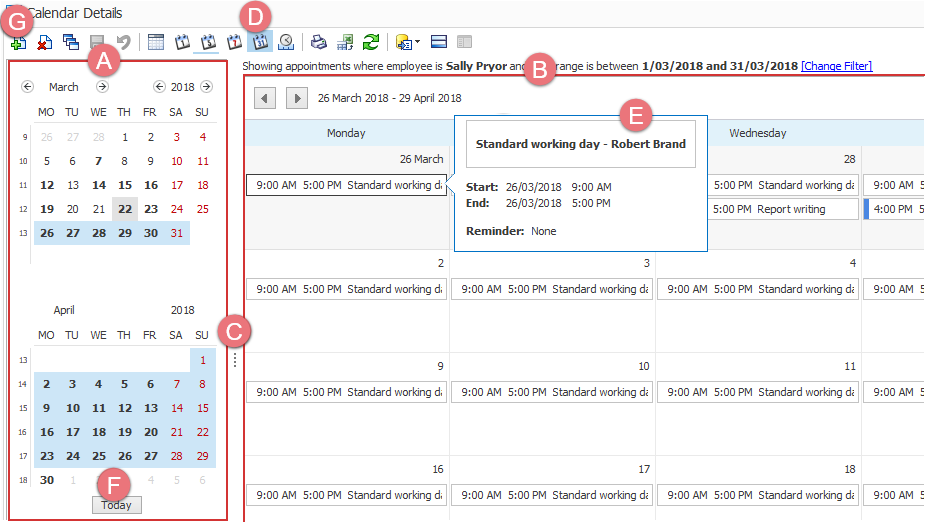Click the splitter handle dots between panels
This screenshot has width=925, height=522.
click(235, 360)
